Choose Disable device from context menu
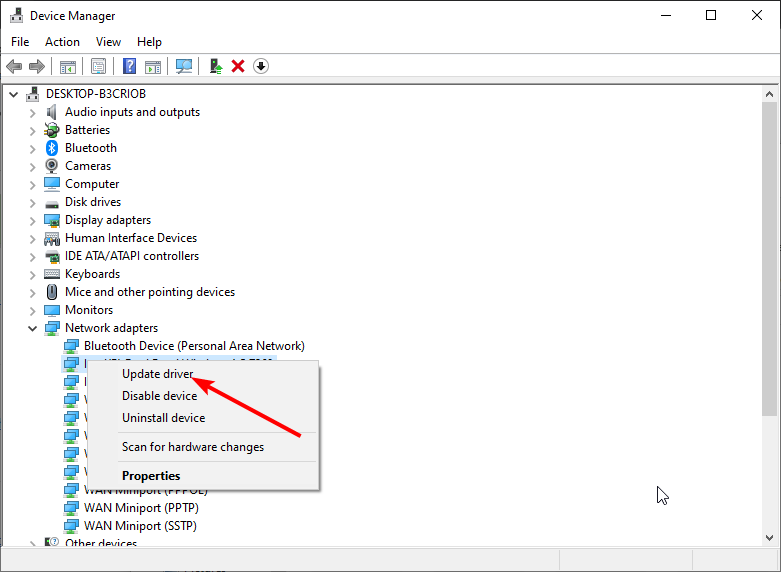The image size is (781, 572). 203,396
